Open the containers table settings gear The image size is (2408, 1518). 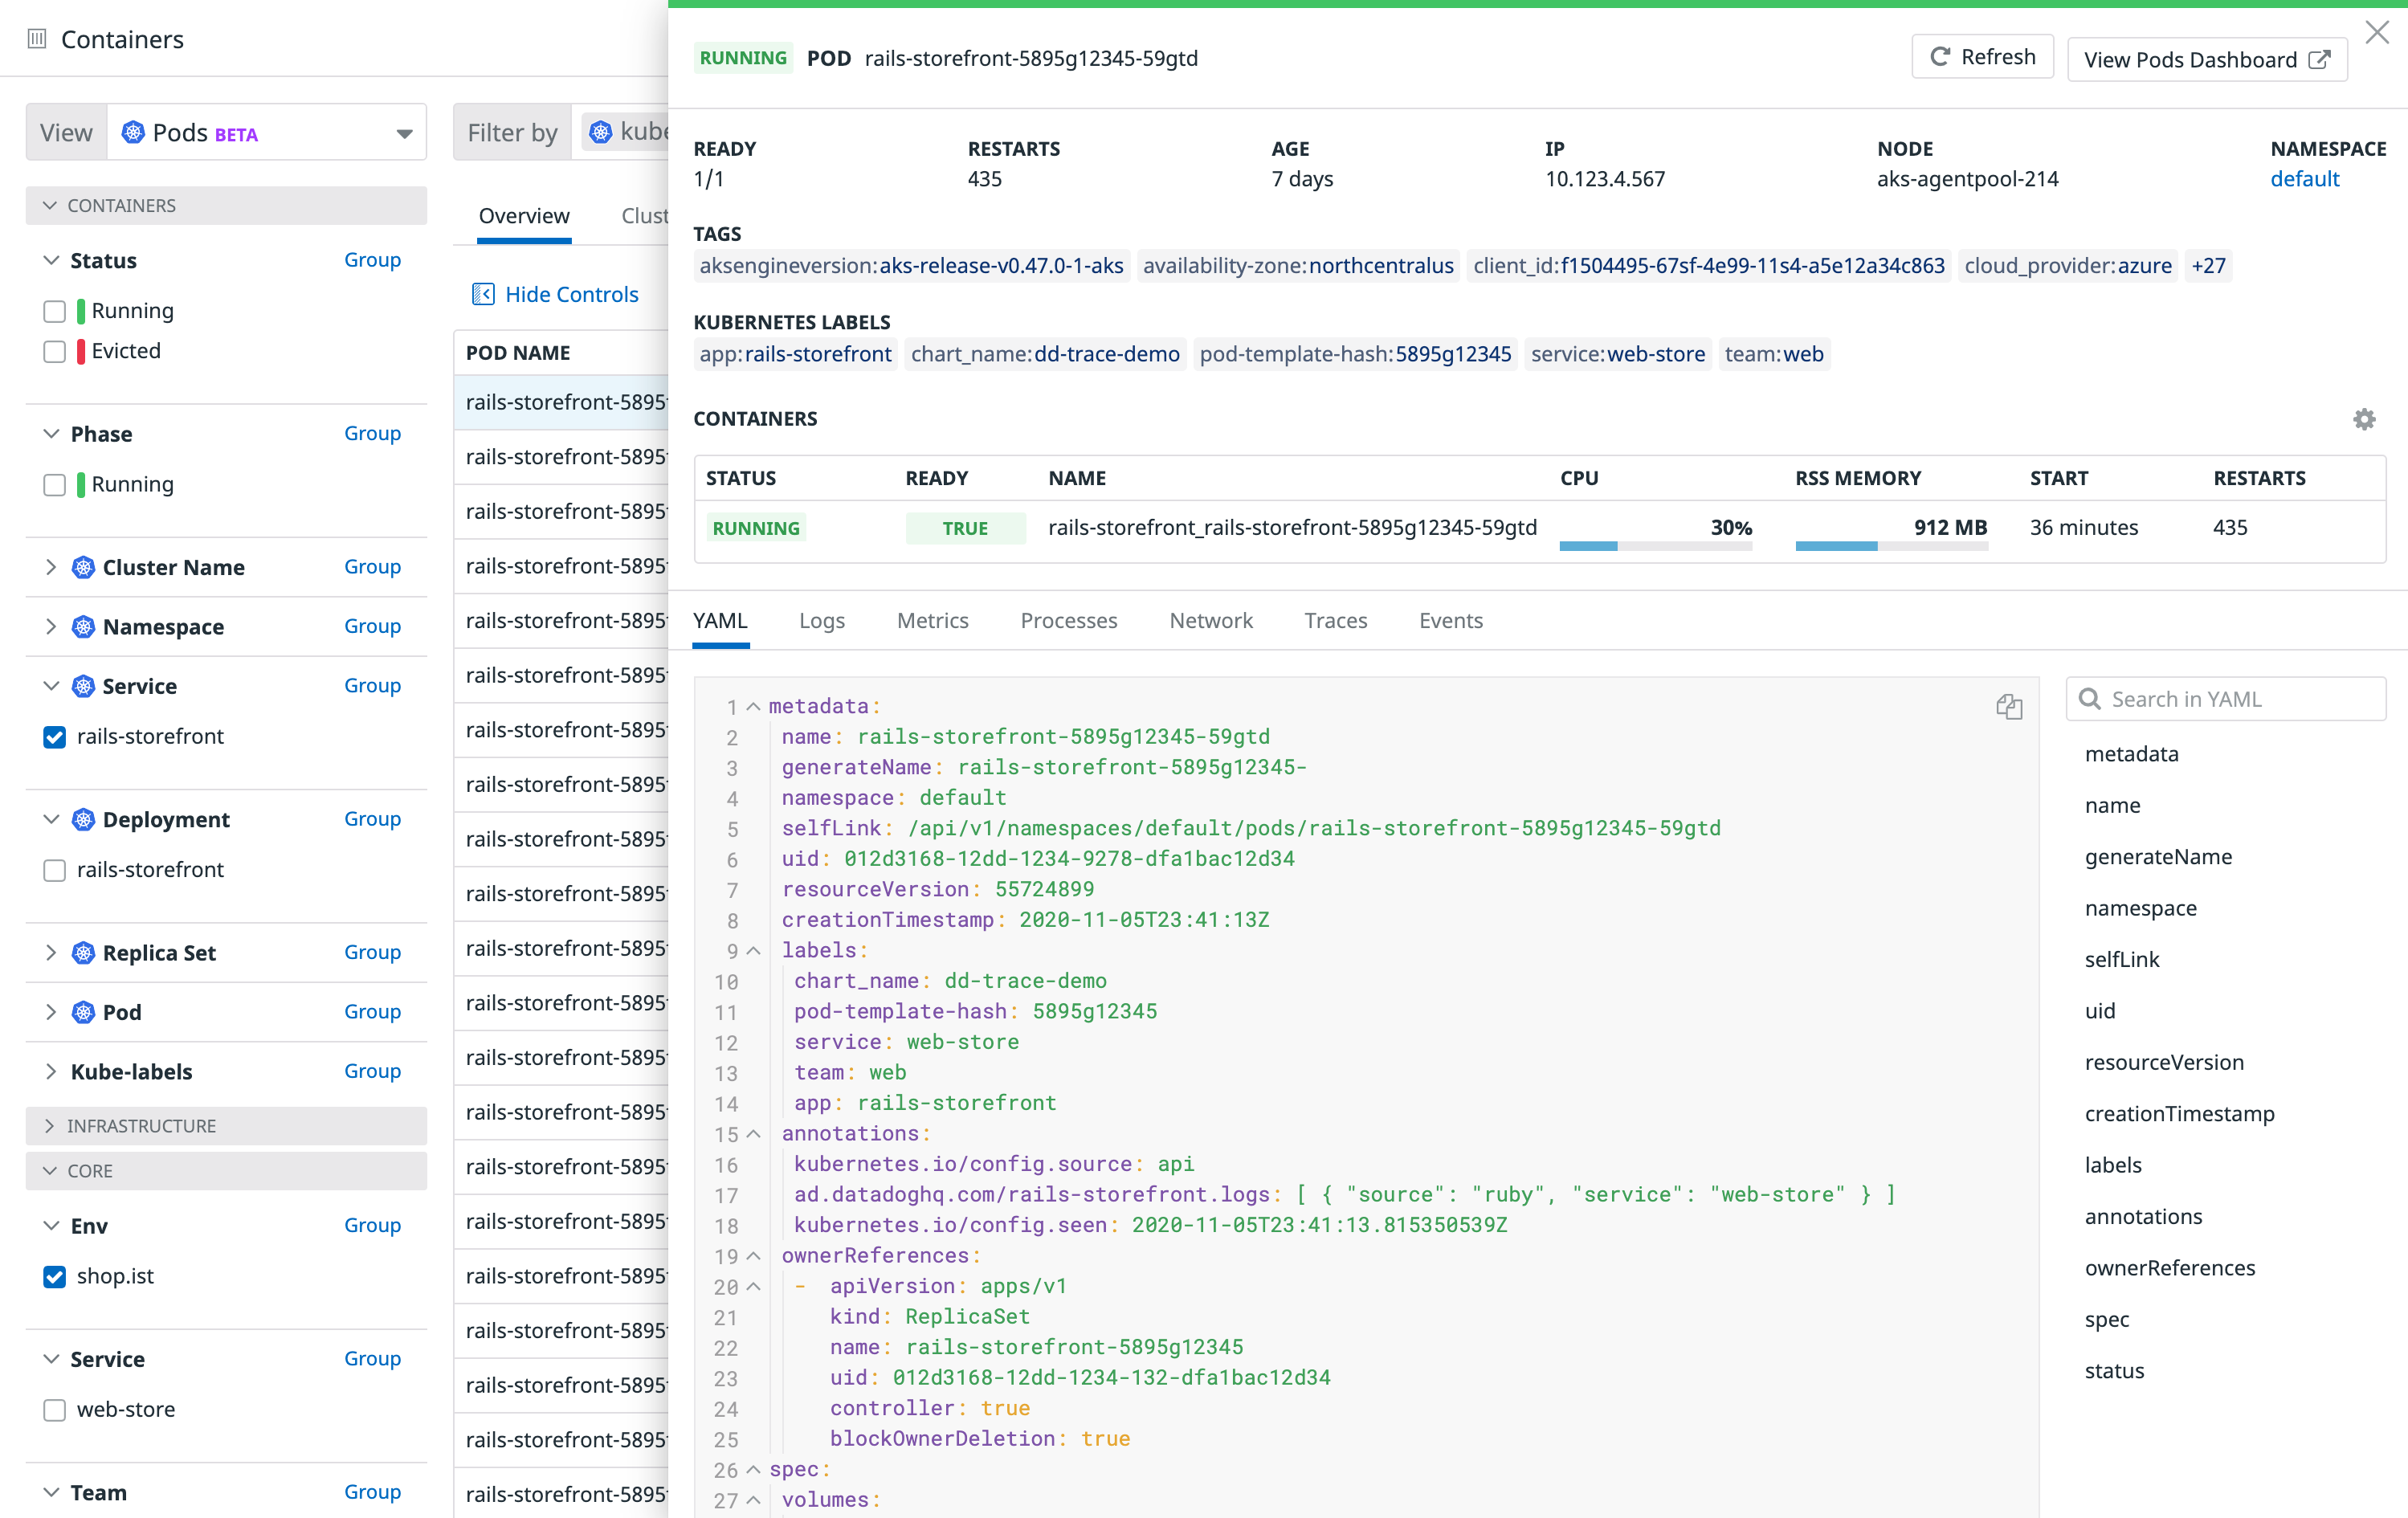[x=2363, y=419]
